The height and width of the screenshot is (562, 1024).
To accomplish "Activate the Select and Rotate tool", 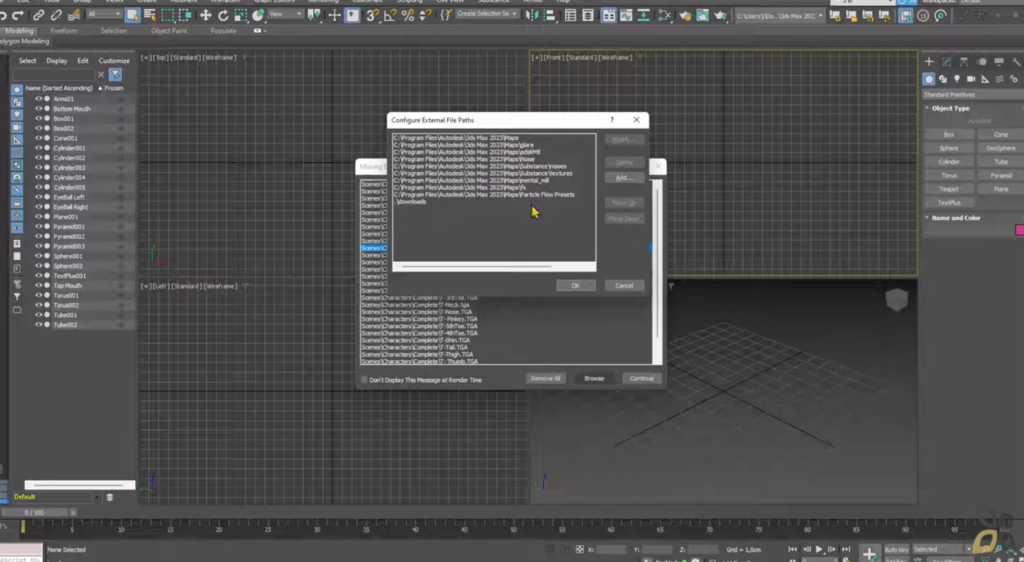I will (x=223, y=14).
